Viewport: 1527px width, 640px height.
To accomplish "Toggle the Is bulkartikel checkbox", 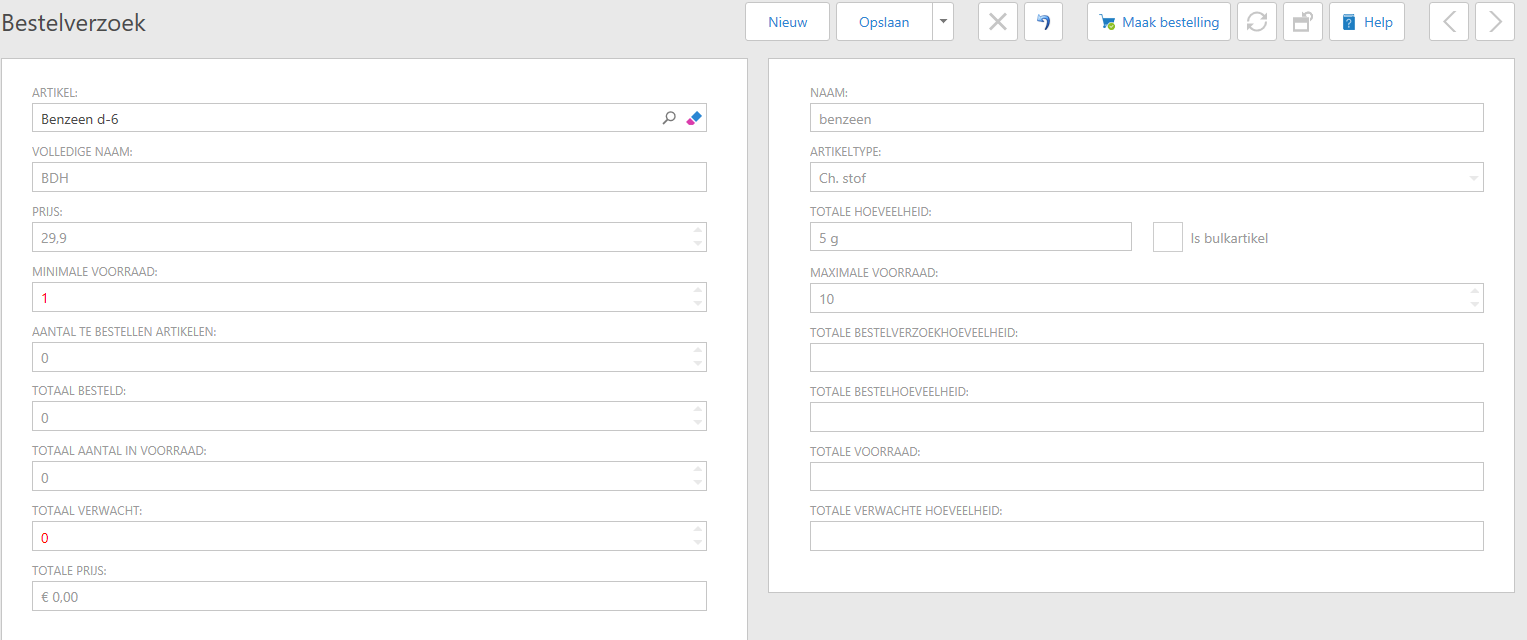I will pyautogui.click(x=1167, y=238).
